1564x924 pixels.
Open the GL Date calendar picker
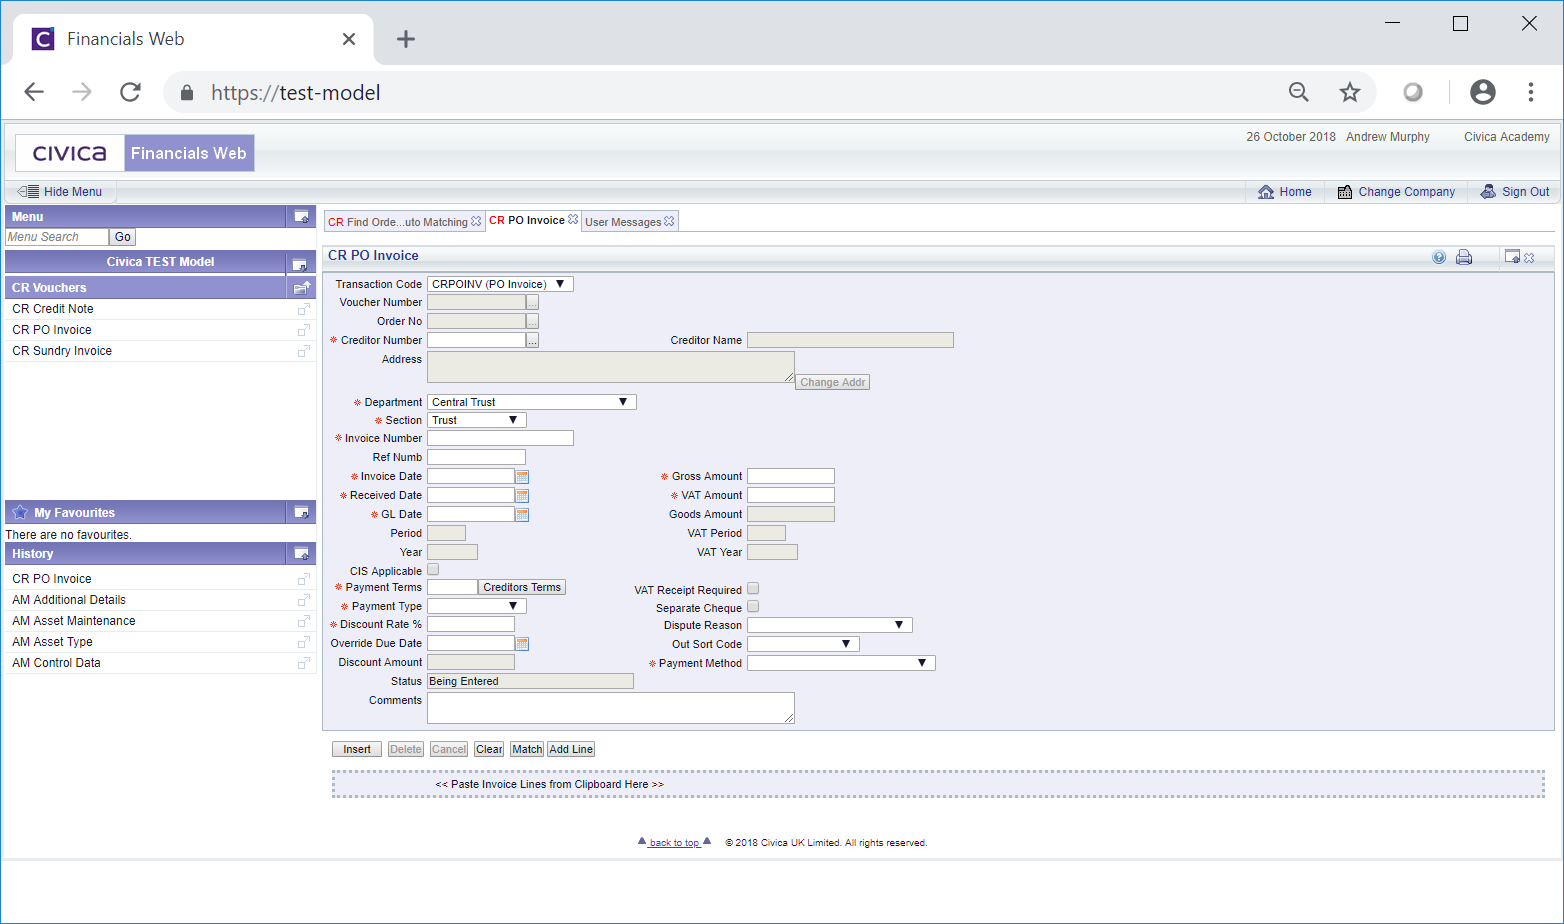(522, 515)
